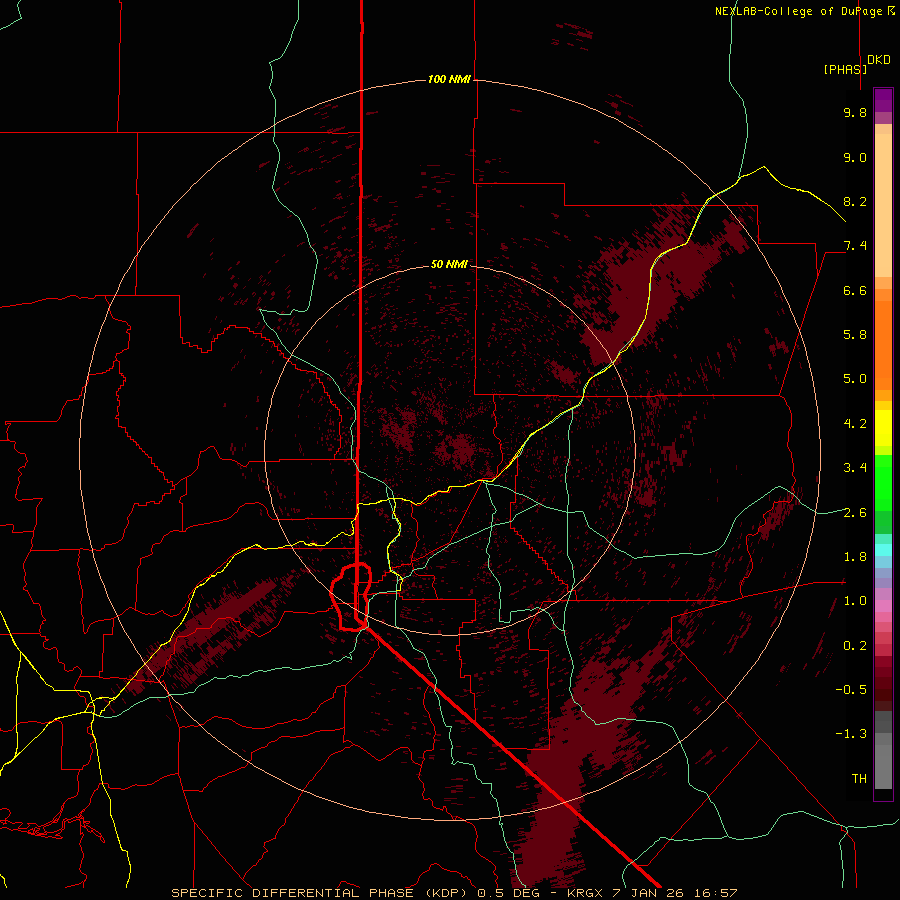Select the 7.4 legend value
This screenshot has height=900, width=900.
[855, 246]
